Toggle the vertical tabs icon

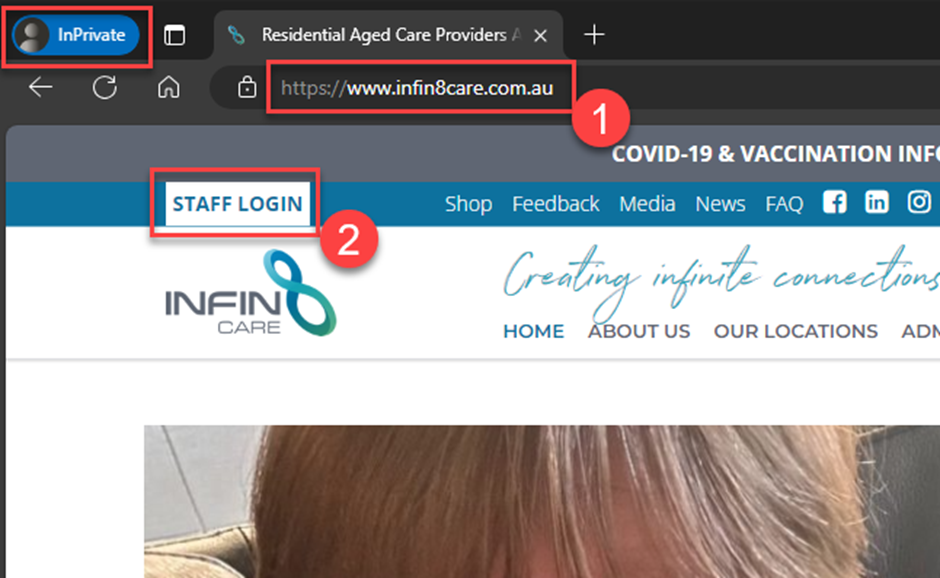(x=176, y=33)
